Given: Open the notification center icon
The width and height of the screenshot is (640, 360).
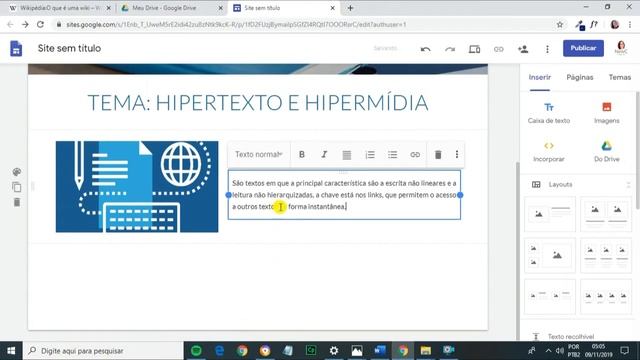Looking at the screenshot, I should pyautogui.click(x=624, y=350).
